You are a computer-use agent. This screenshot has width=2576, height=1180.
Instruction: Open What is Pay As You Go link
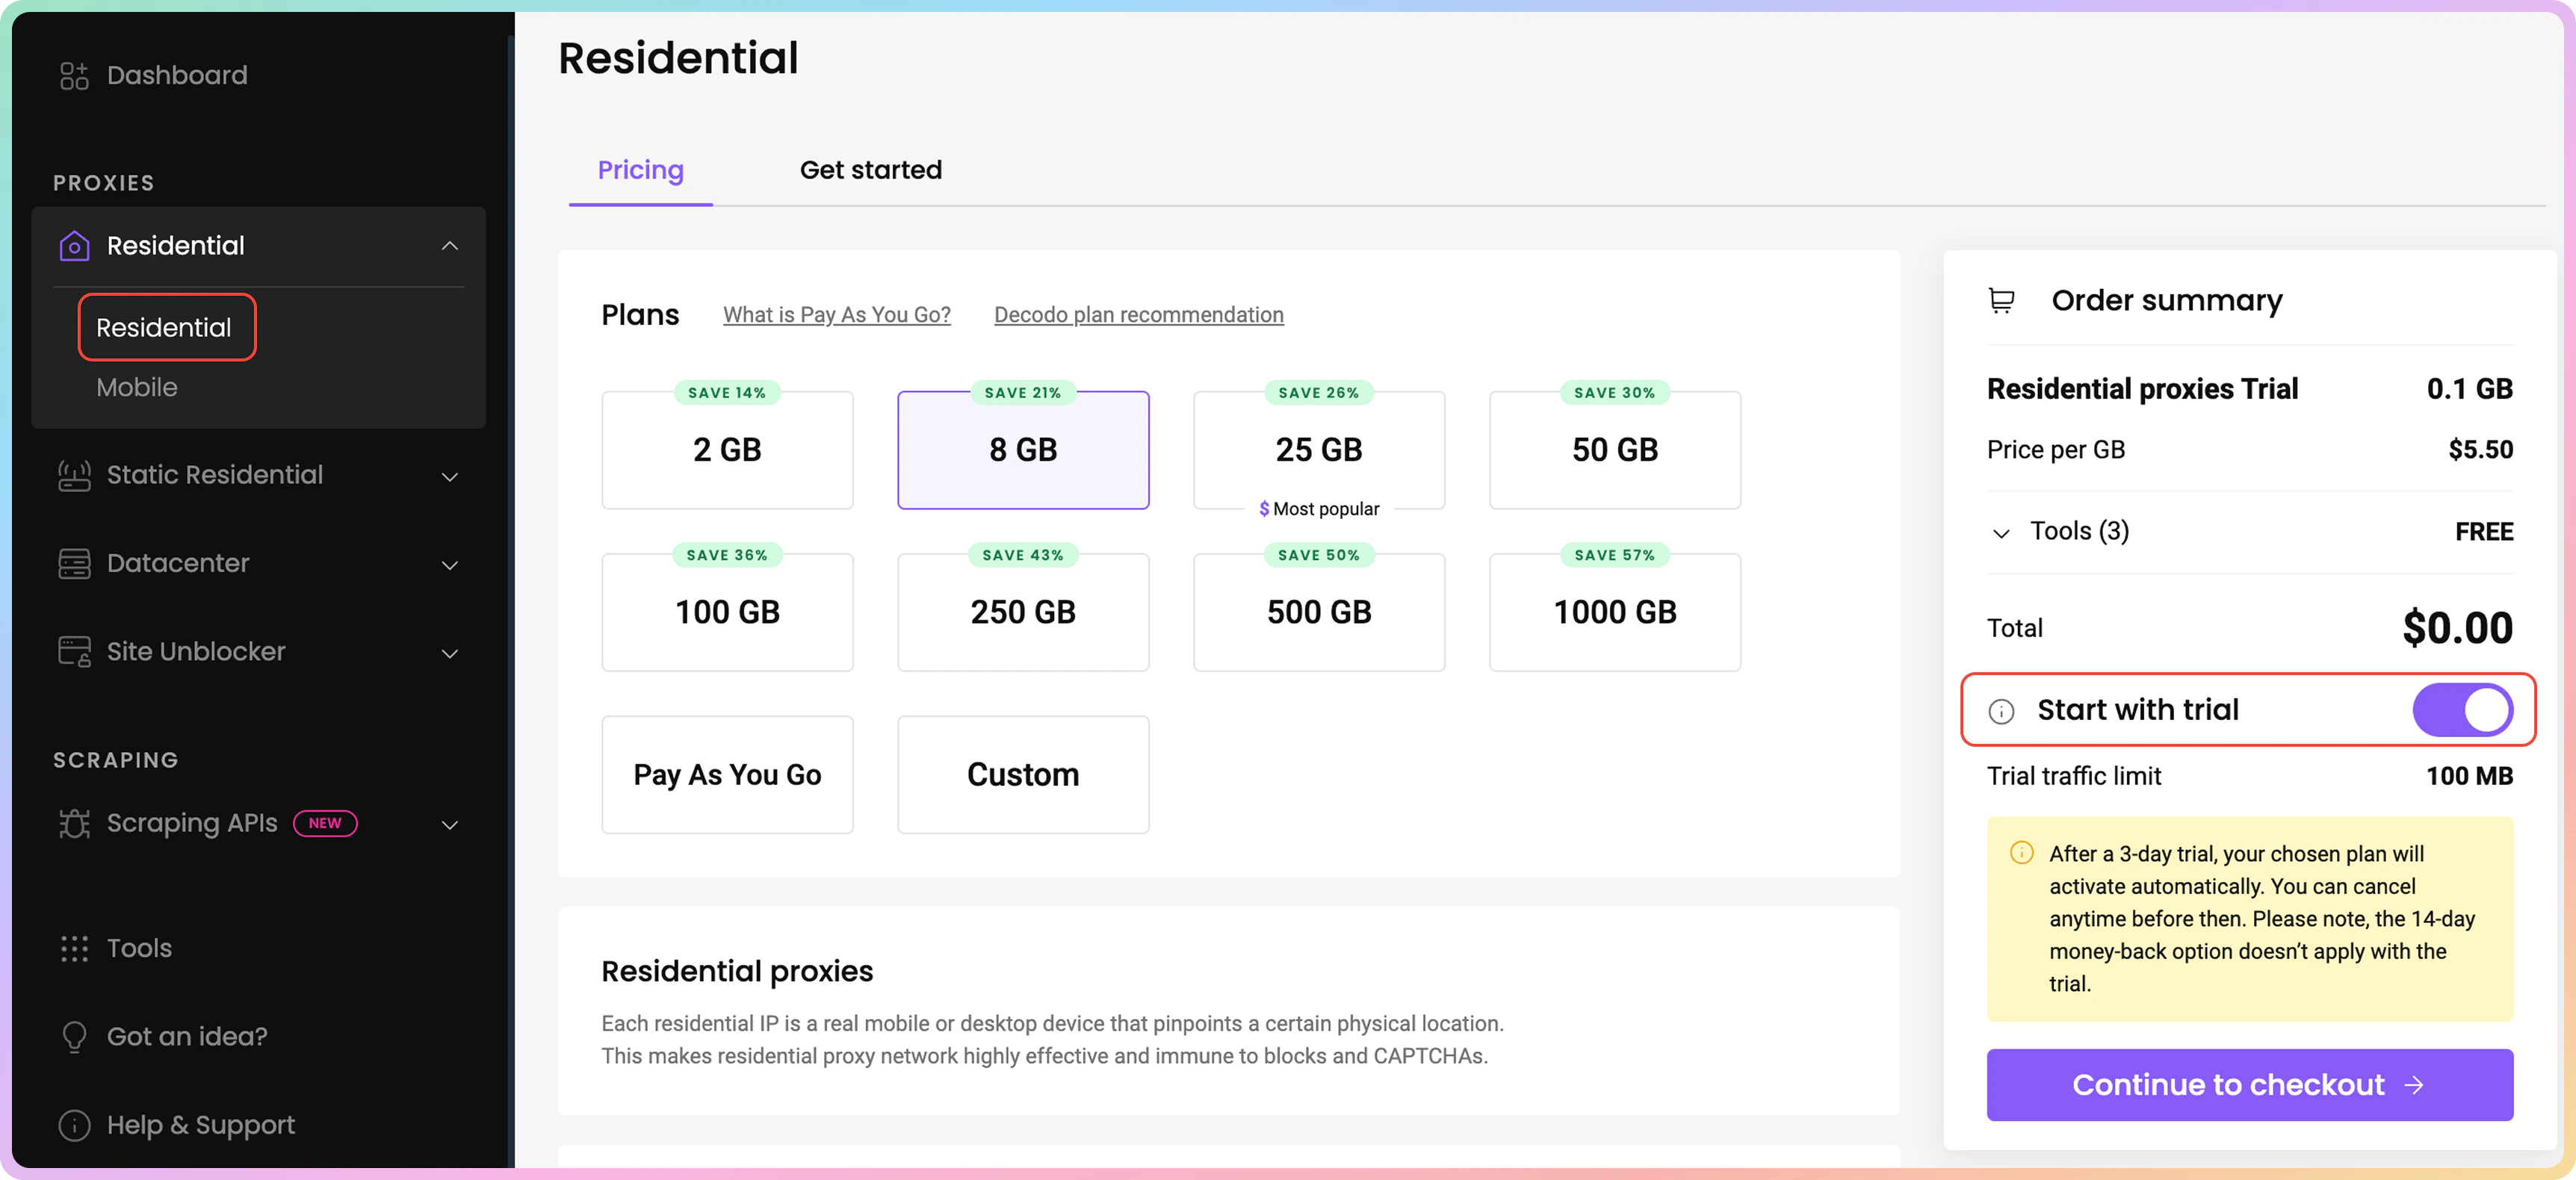pos(836,315)
